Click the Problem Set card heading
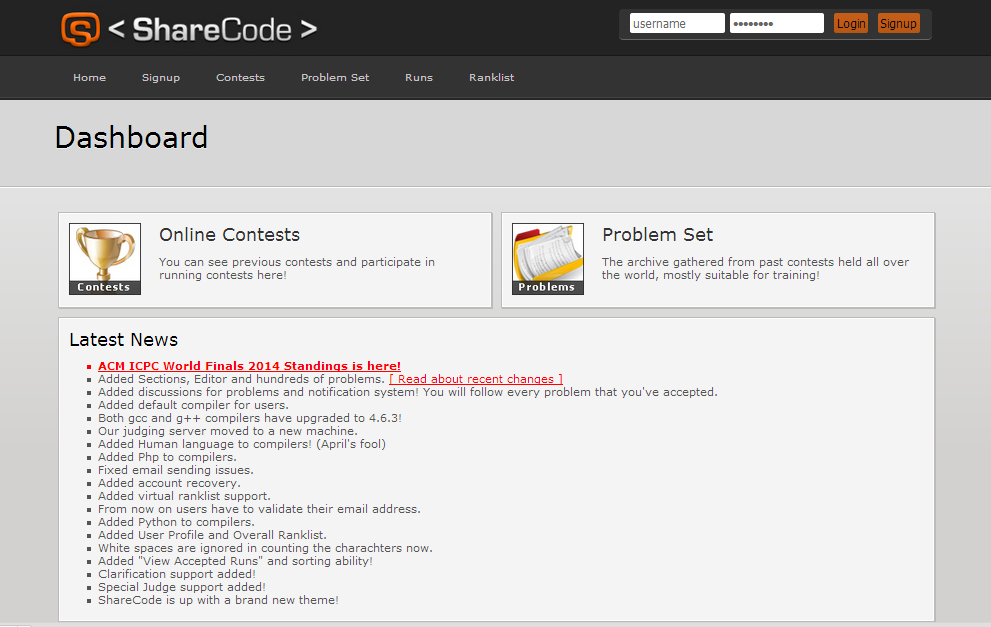991x627 pixels. click(x=657, y=235)
